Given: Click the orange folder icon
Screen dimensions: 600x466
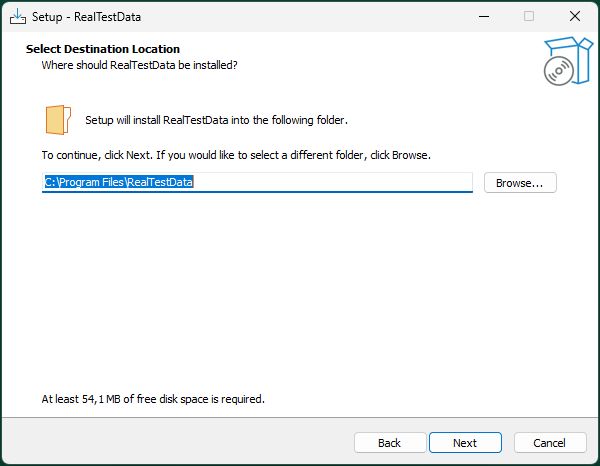Looking at the screenshot, I should point(58,120).
